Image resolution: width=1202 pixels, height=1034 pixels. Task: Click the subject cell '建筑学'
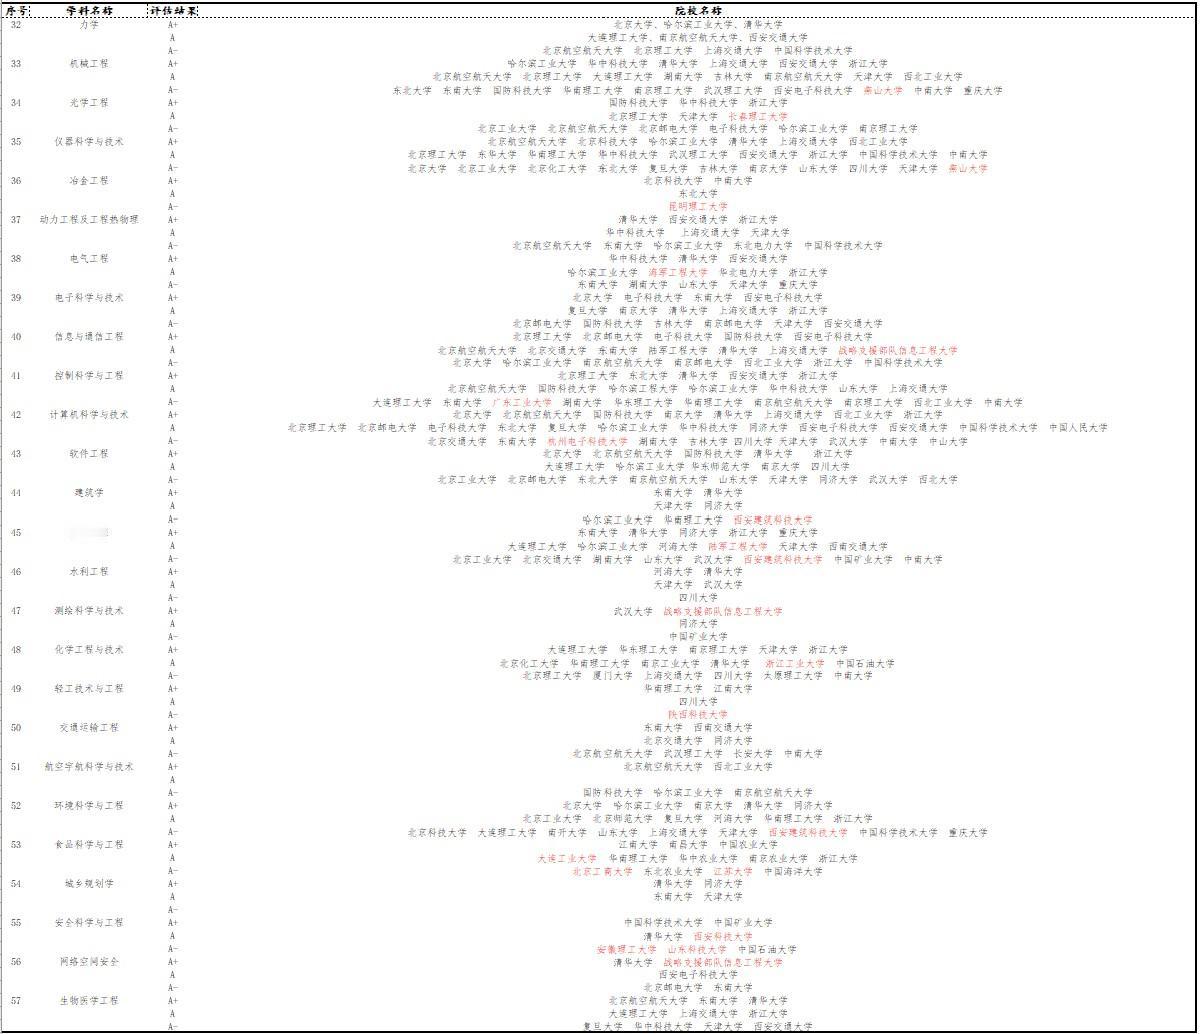pyautogui.click(x=89, y=492)
